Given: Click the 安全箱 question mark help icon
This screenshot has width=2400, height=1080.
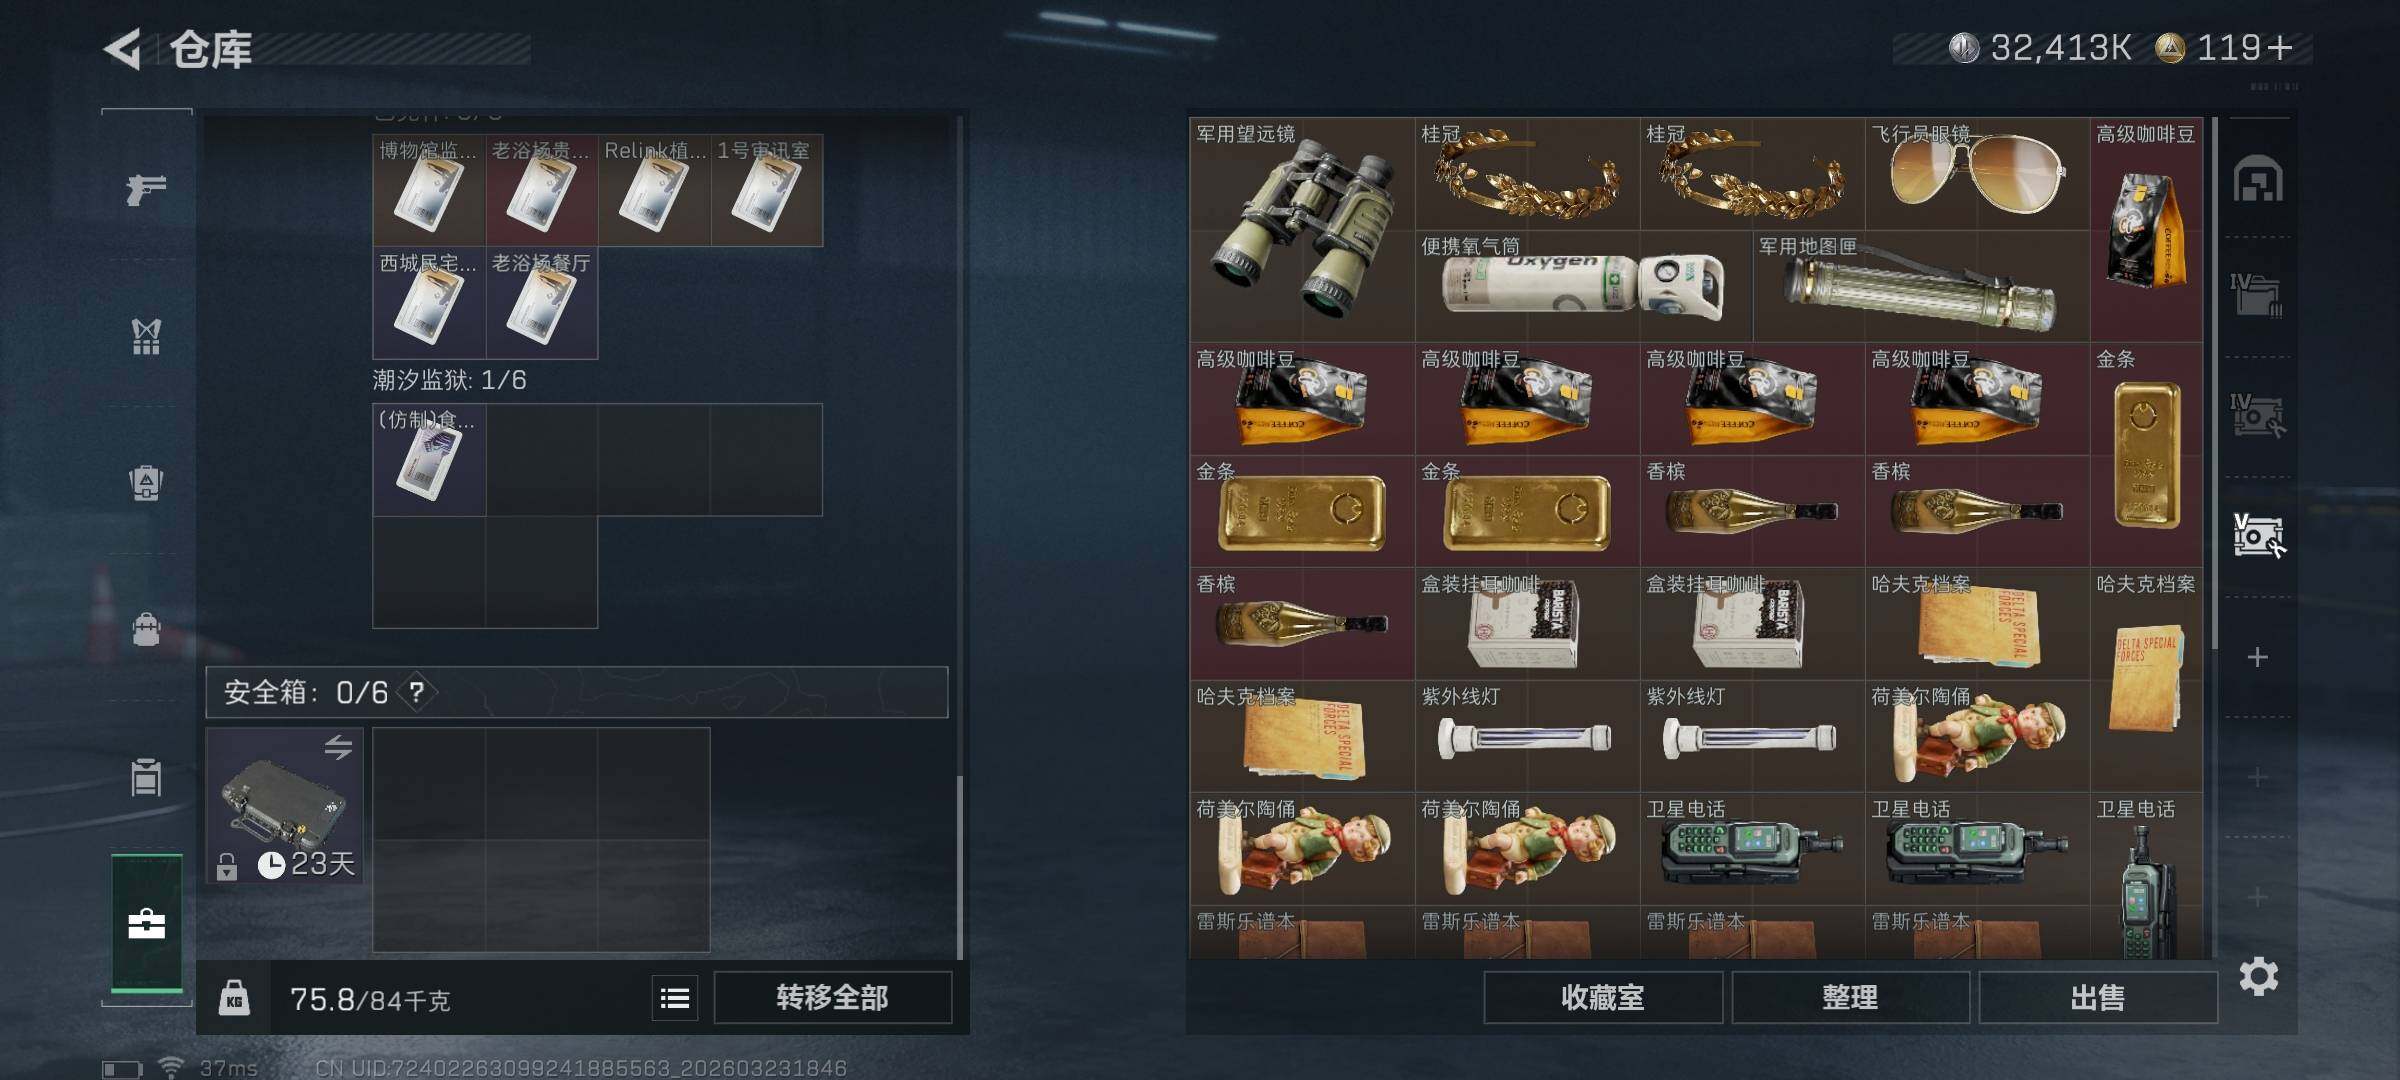Looking at the screenshot, I should click(417, 692).
